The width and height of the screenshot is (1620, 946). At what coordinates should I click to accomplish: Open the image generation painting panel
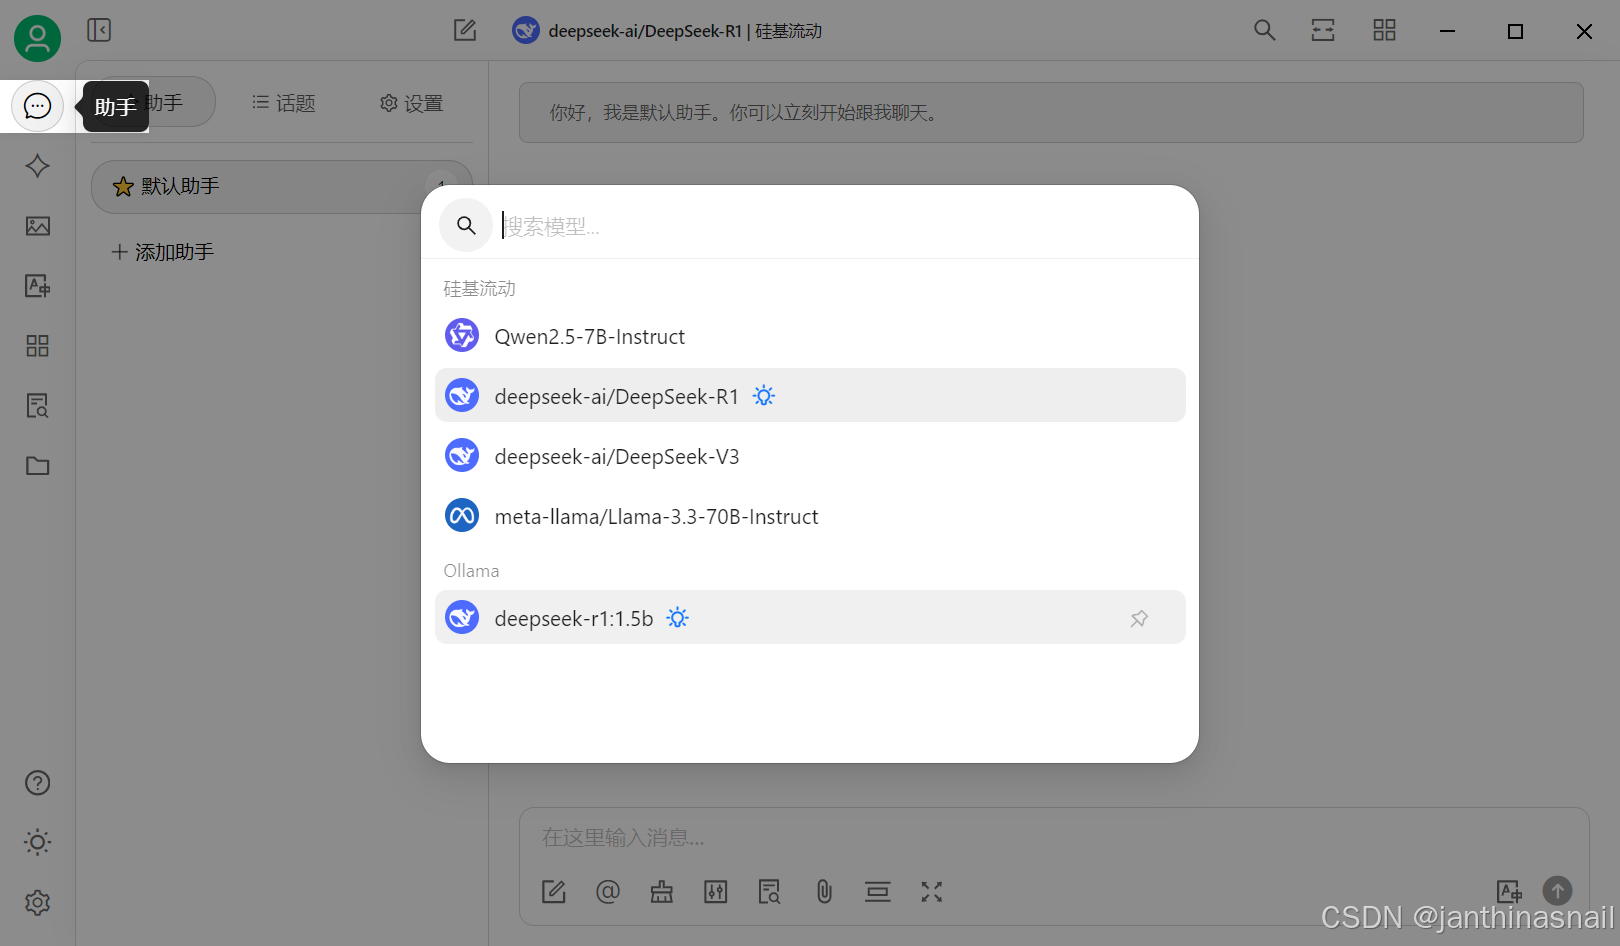pyautogui.click(x=37, y=226)
